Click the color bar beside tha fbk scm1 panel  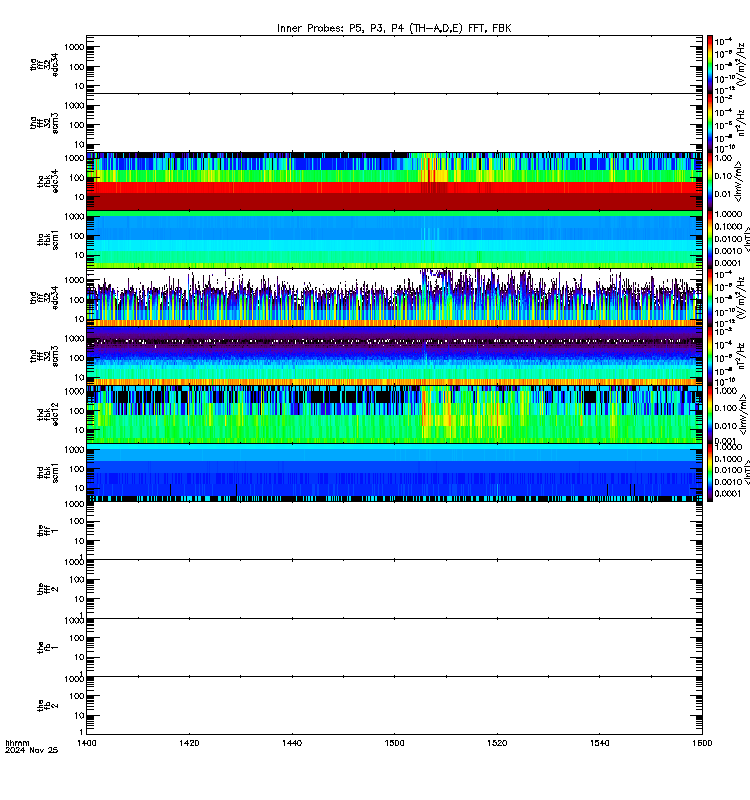710,239
